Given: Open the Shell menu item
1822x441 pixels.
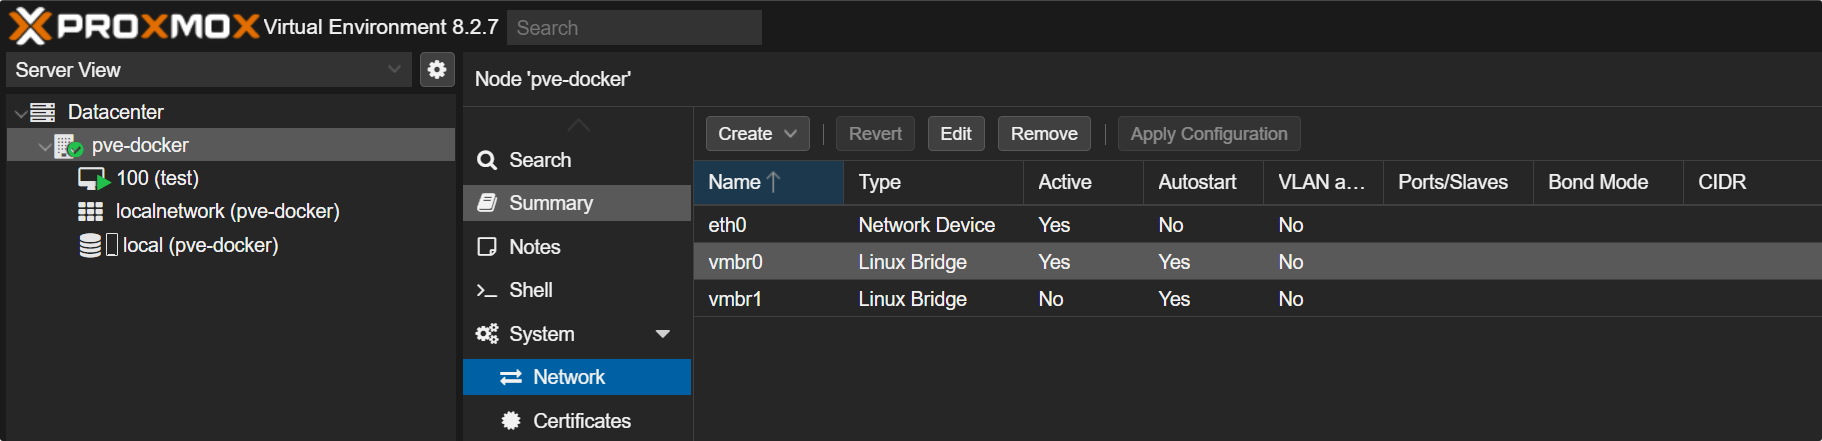Looking at the screenshot, I should click(x=530, y=290).
